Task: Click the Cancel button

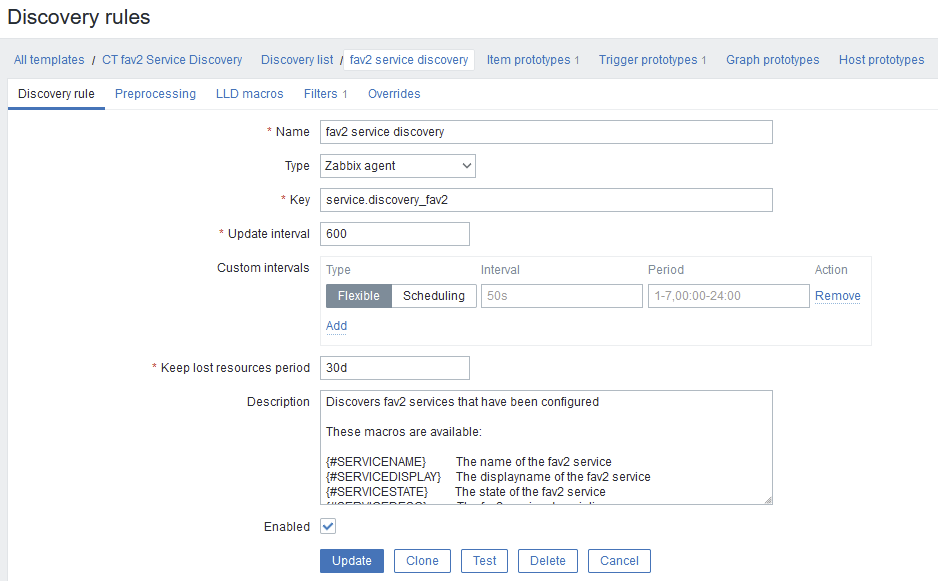Action: (x=619, y=561)
